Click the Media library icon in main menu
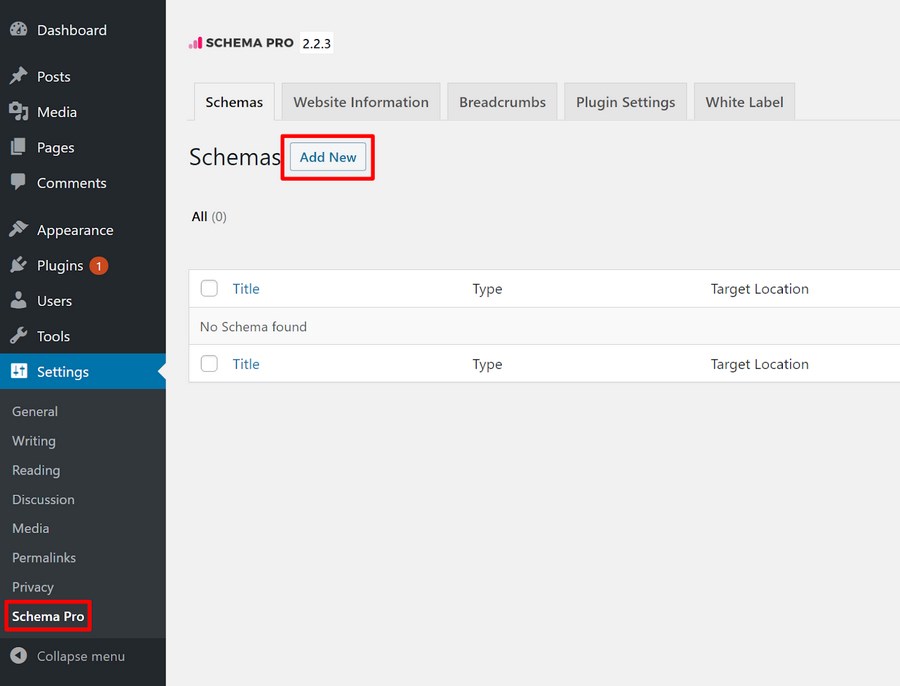The width and height of the screenshot is (900, 686). (18, 111)
